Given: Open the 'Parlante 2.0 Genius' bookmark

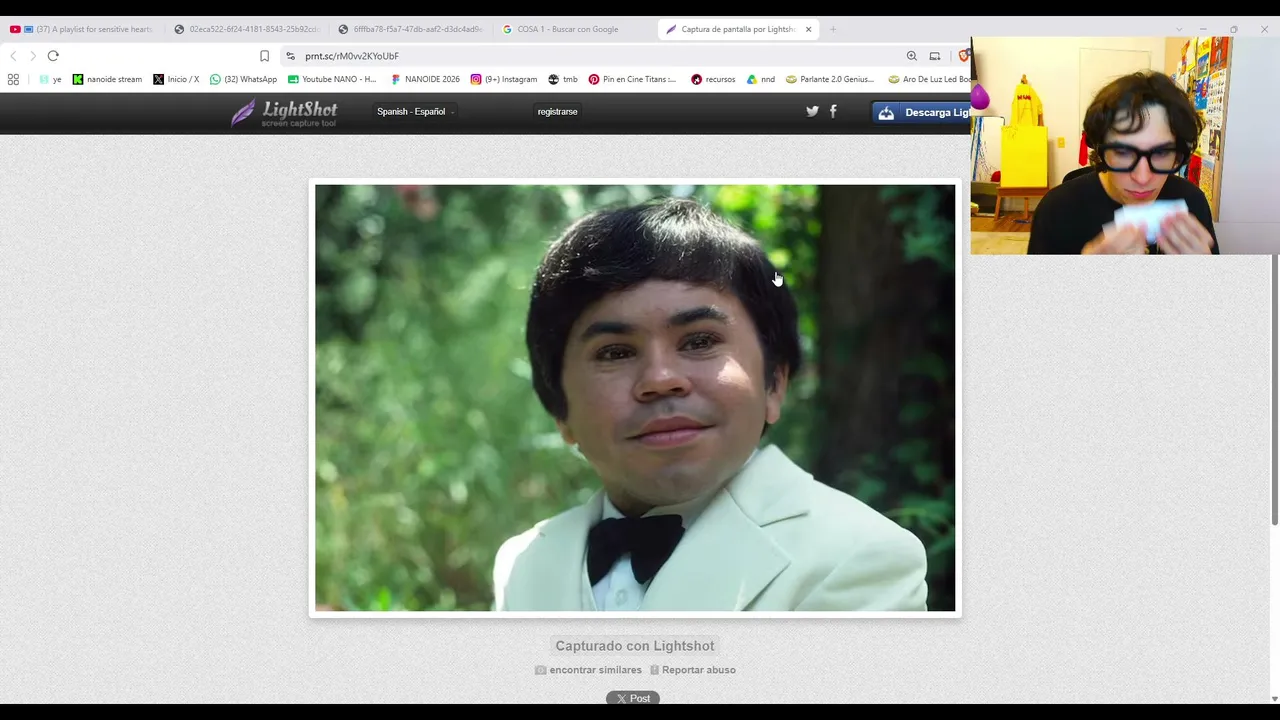Looking at the screenshot, I should (830, 79).
